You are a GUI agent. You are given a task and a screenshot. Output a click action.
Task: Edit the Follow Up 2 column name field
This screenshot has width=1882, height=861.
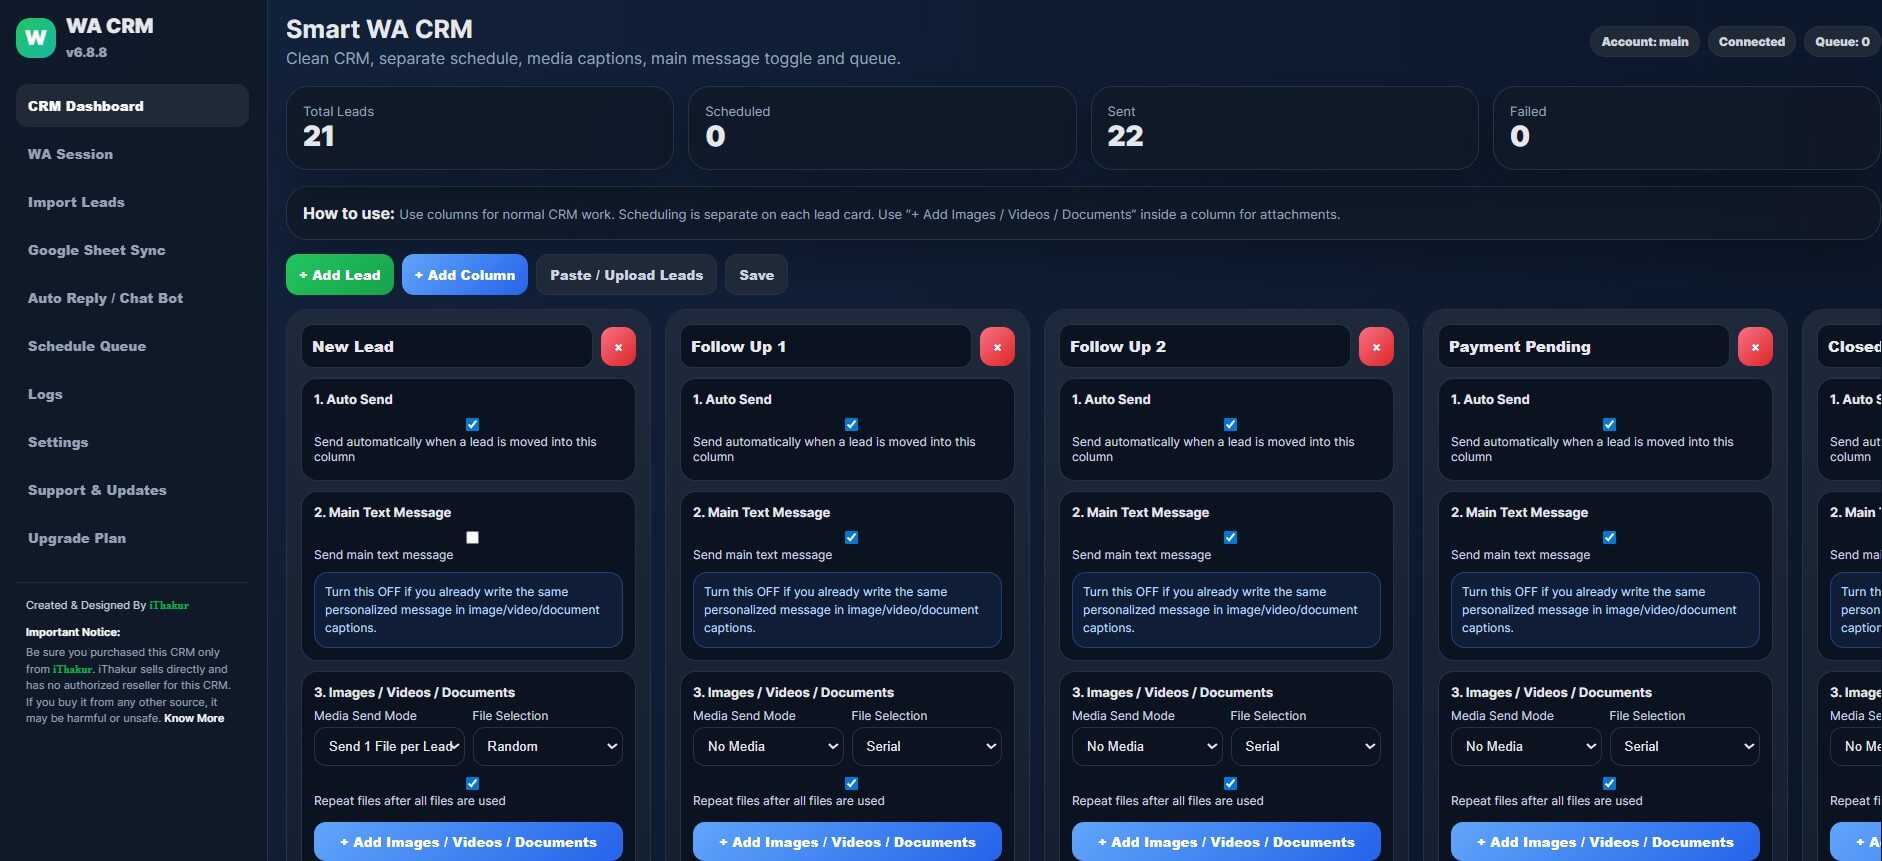tap(1205, 347)
